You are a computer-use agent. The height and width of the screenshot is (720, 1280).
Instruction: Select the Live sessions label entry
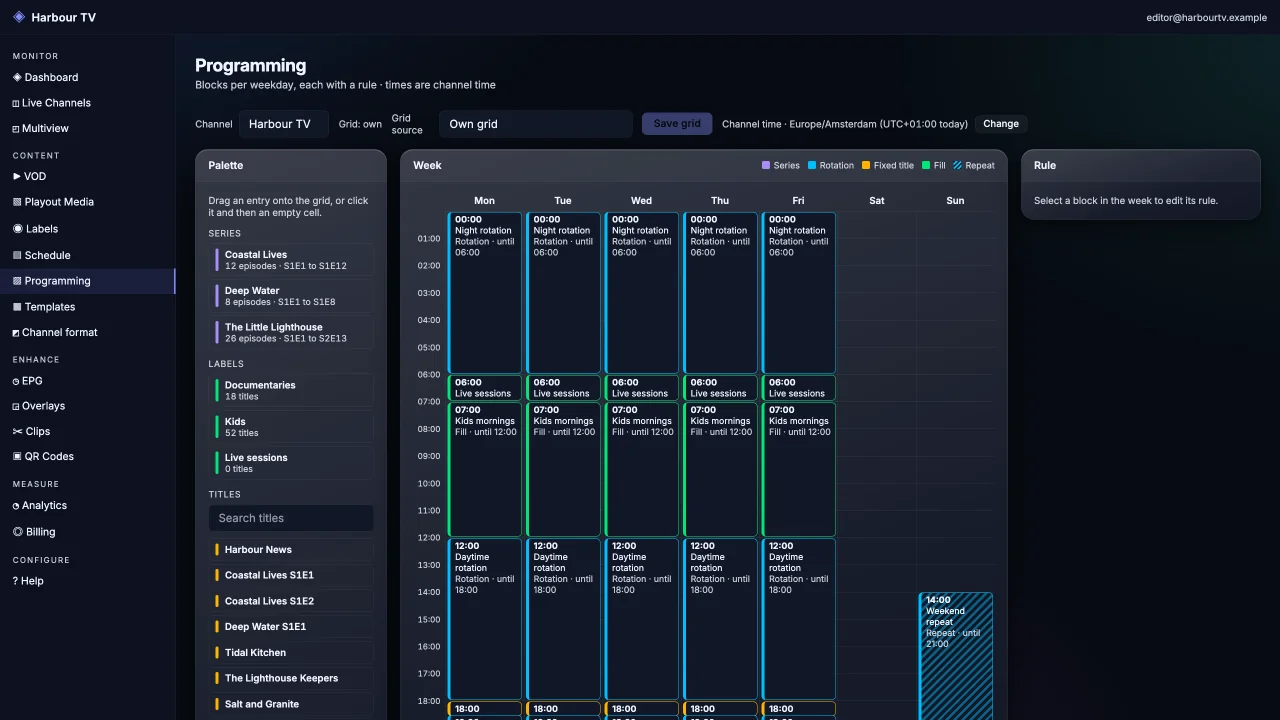point(291,462)
